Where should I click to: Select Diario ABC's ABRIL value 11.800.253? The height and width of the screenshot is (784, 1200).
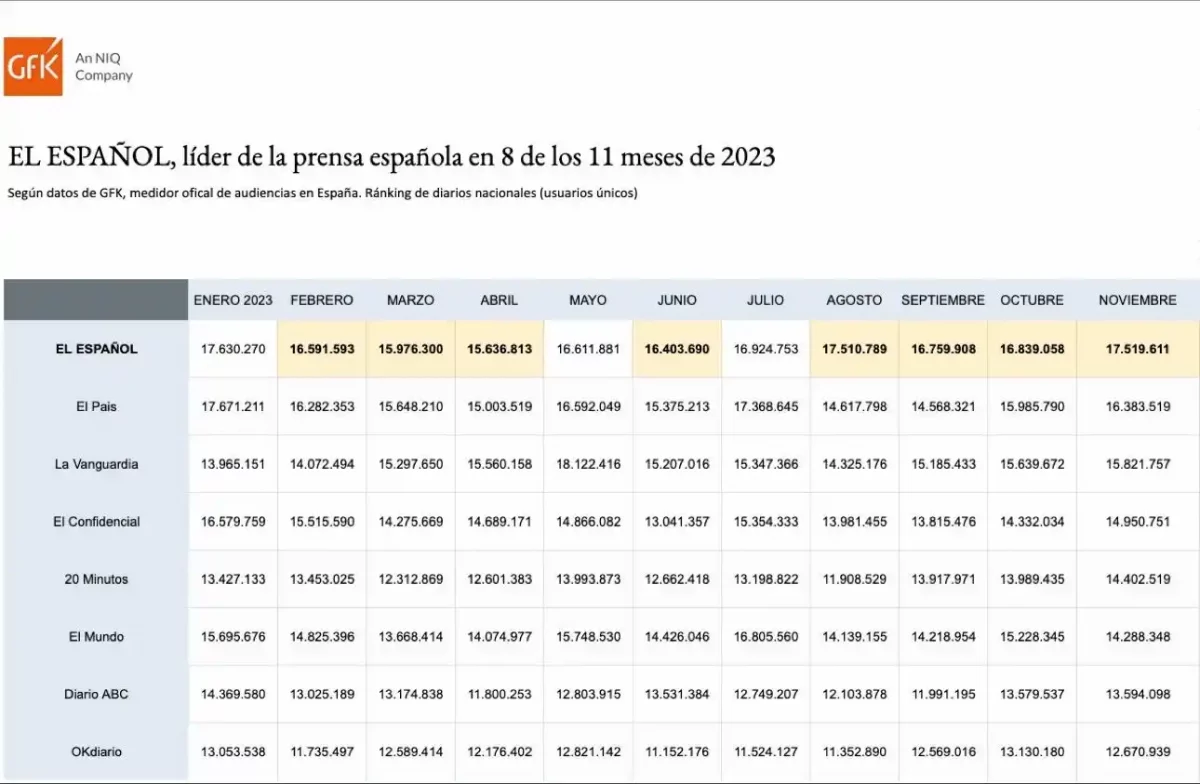(x=499, y=694)
